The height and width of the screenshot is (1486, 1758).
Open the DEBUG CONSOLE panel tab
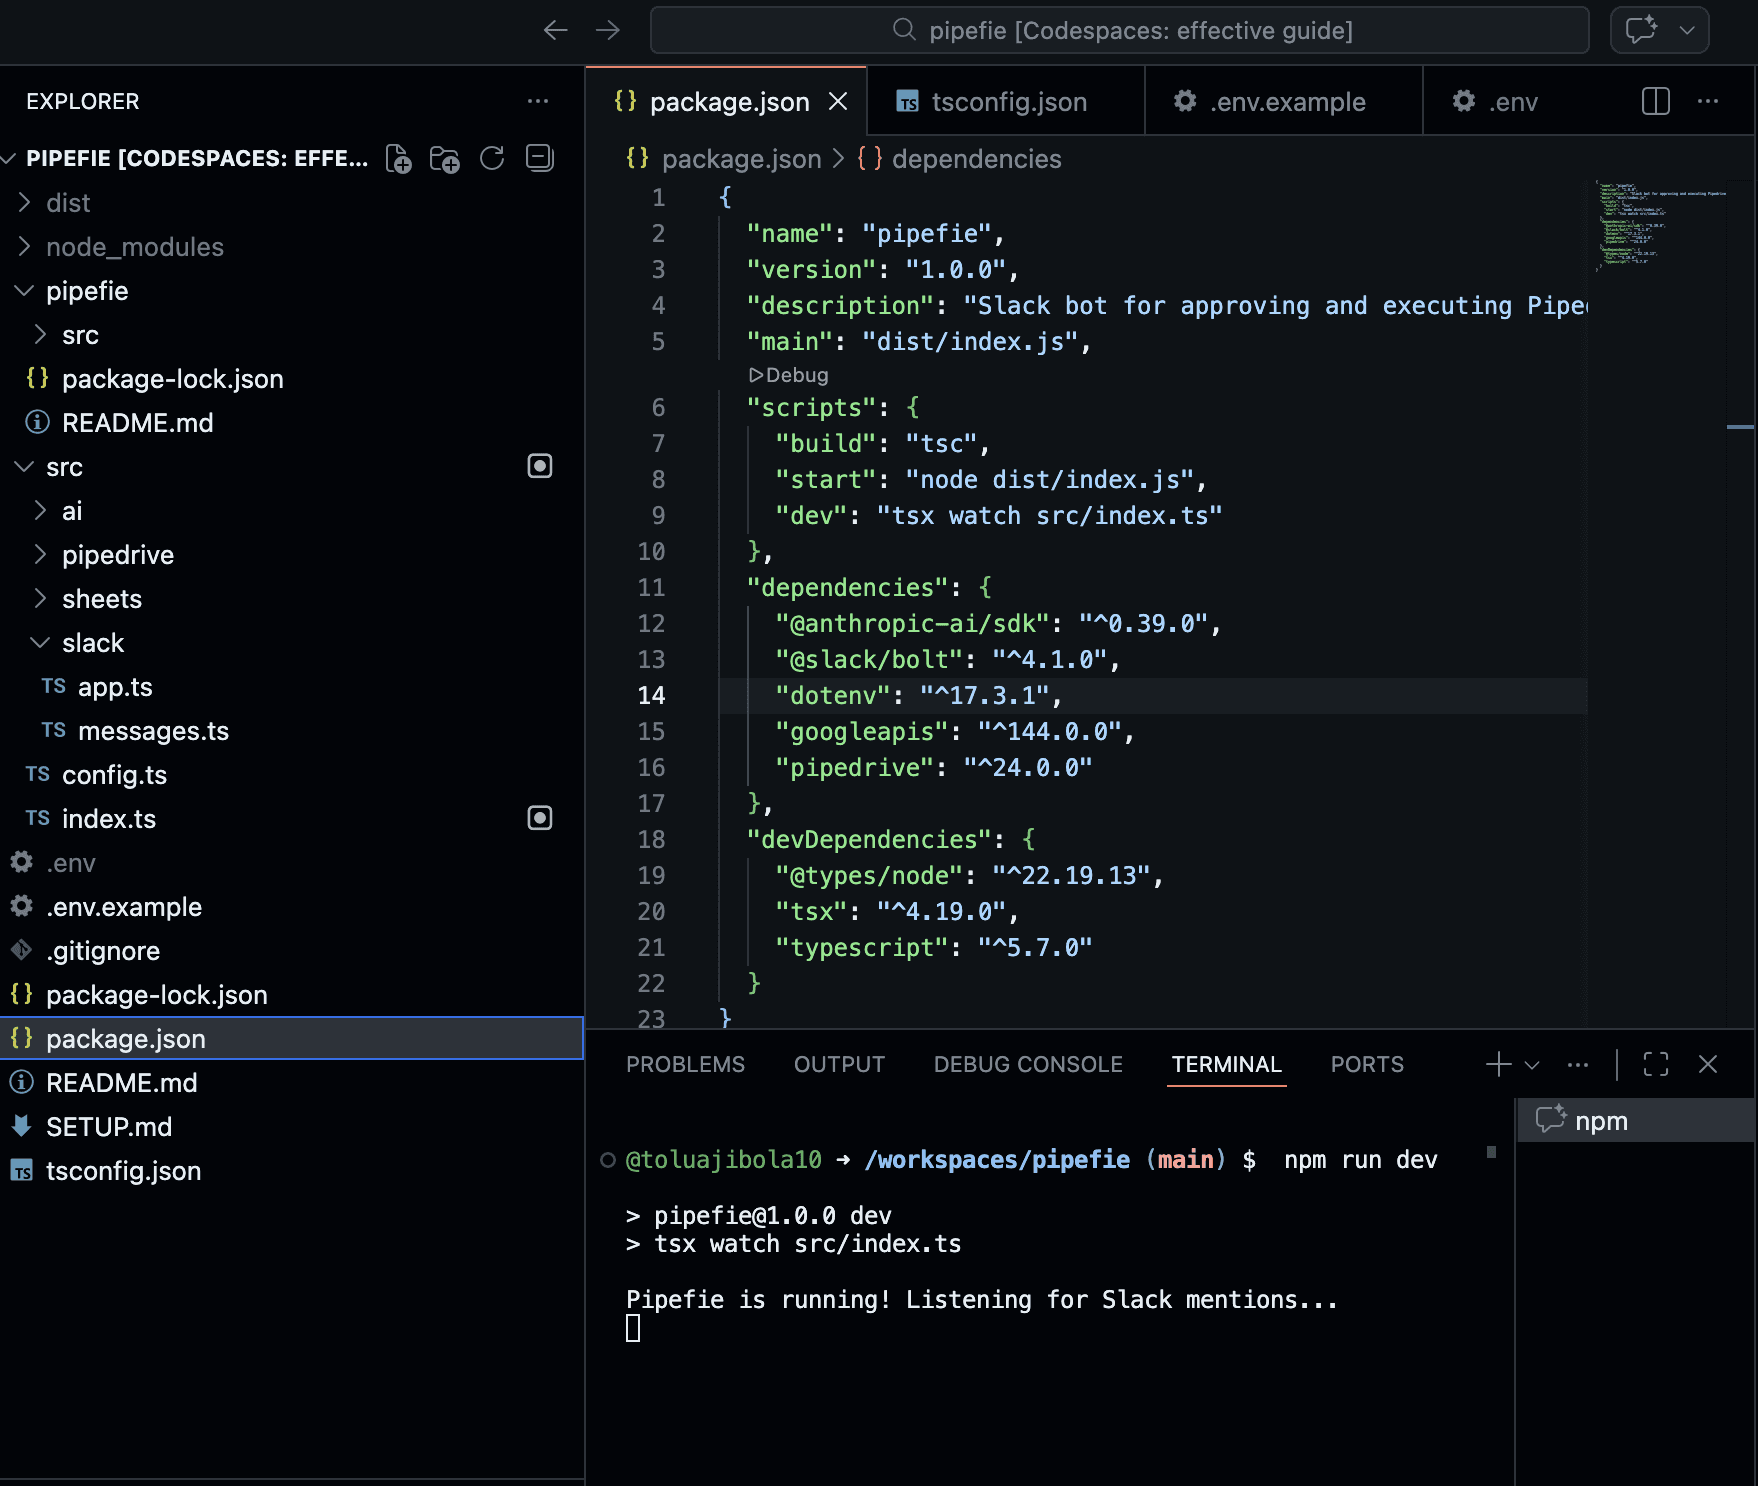pos(1027,1064)
